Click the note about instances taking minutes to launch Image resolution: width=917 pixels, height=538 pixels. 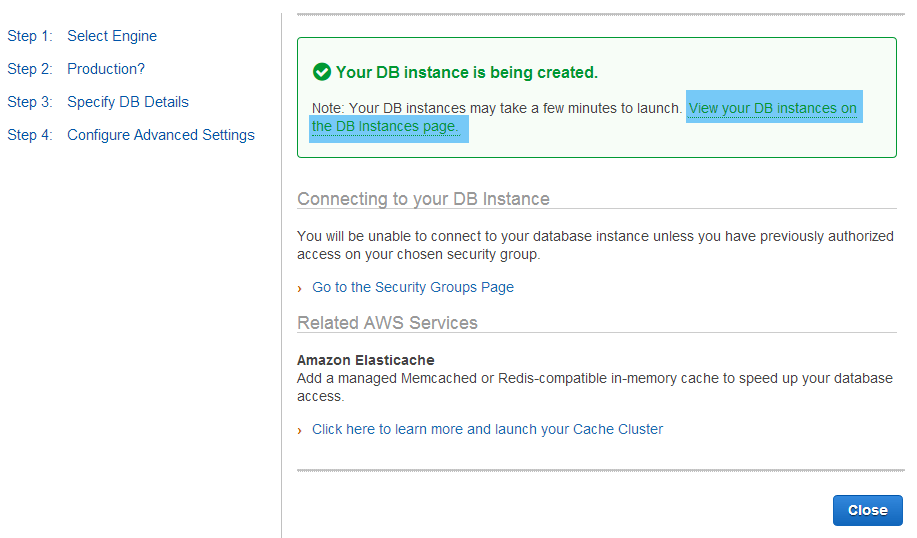coord(497,108)
